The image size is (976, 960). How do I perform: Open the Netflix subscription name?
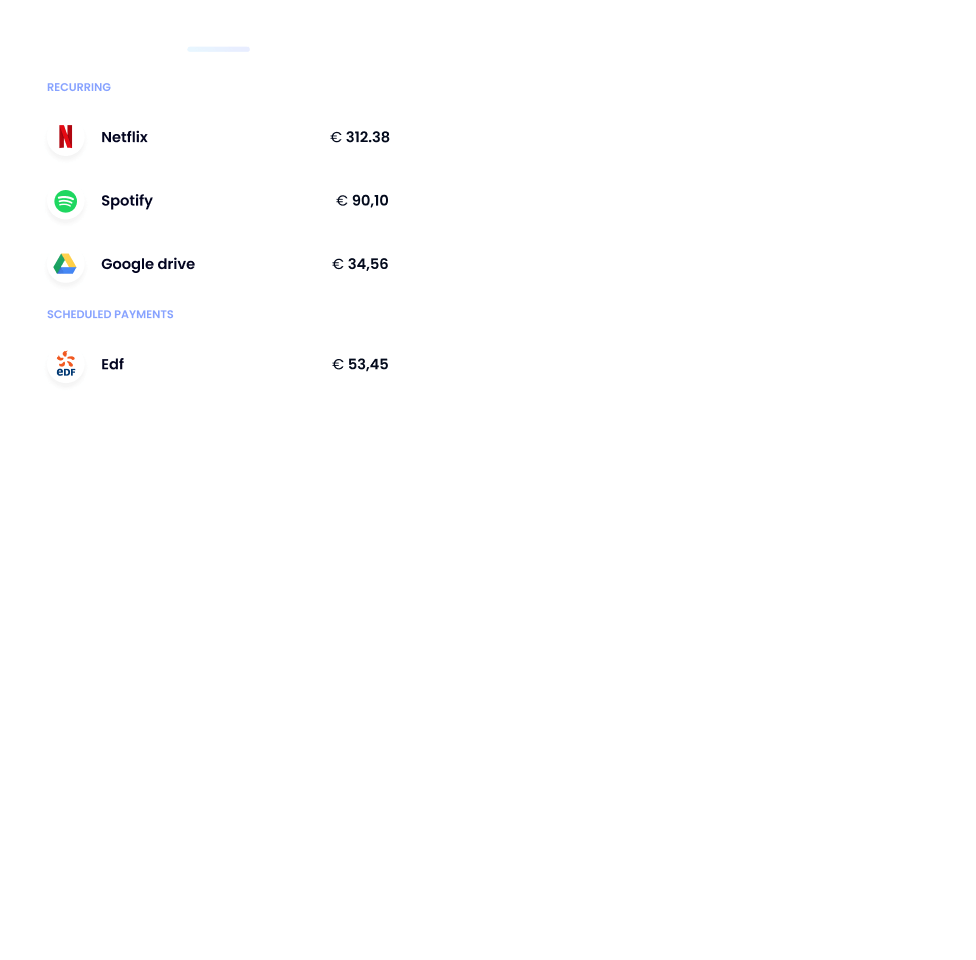tap(124, 137)
